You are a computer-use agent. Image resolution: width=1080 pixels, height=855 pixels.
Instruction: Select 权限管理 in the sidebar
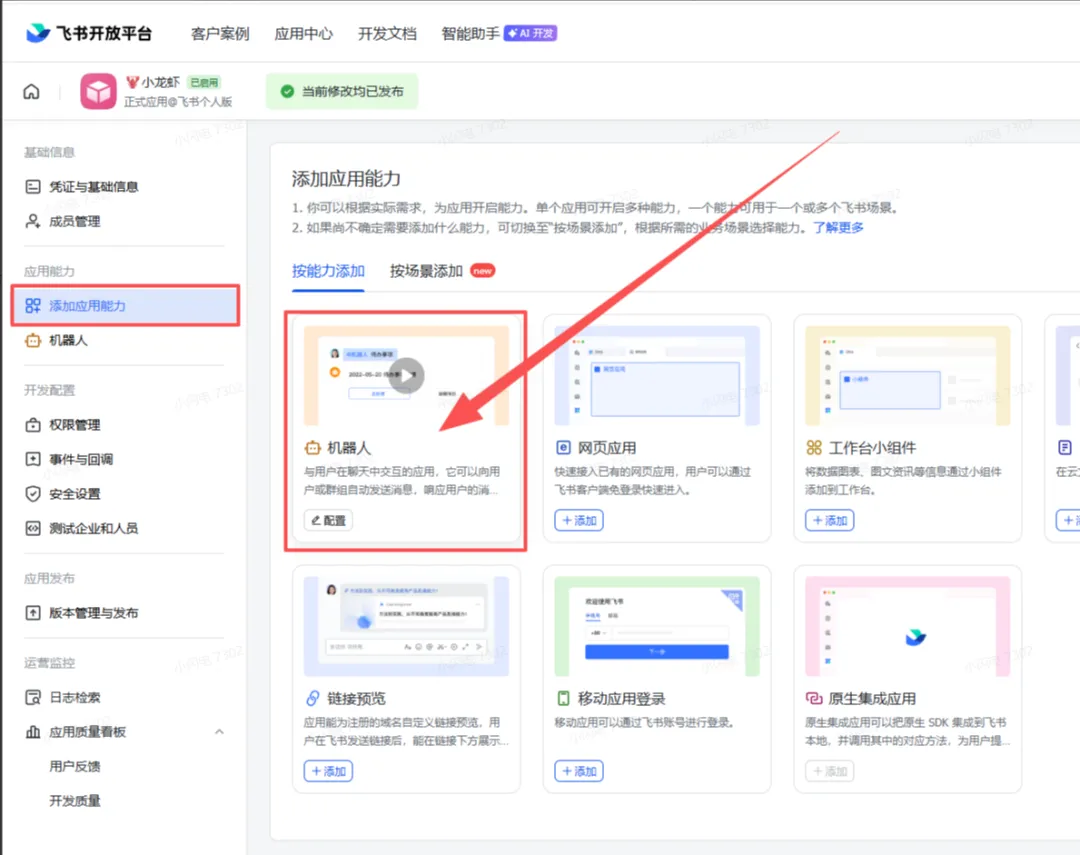click(74, 425)
